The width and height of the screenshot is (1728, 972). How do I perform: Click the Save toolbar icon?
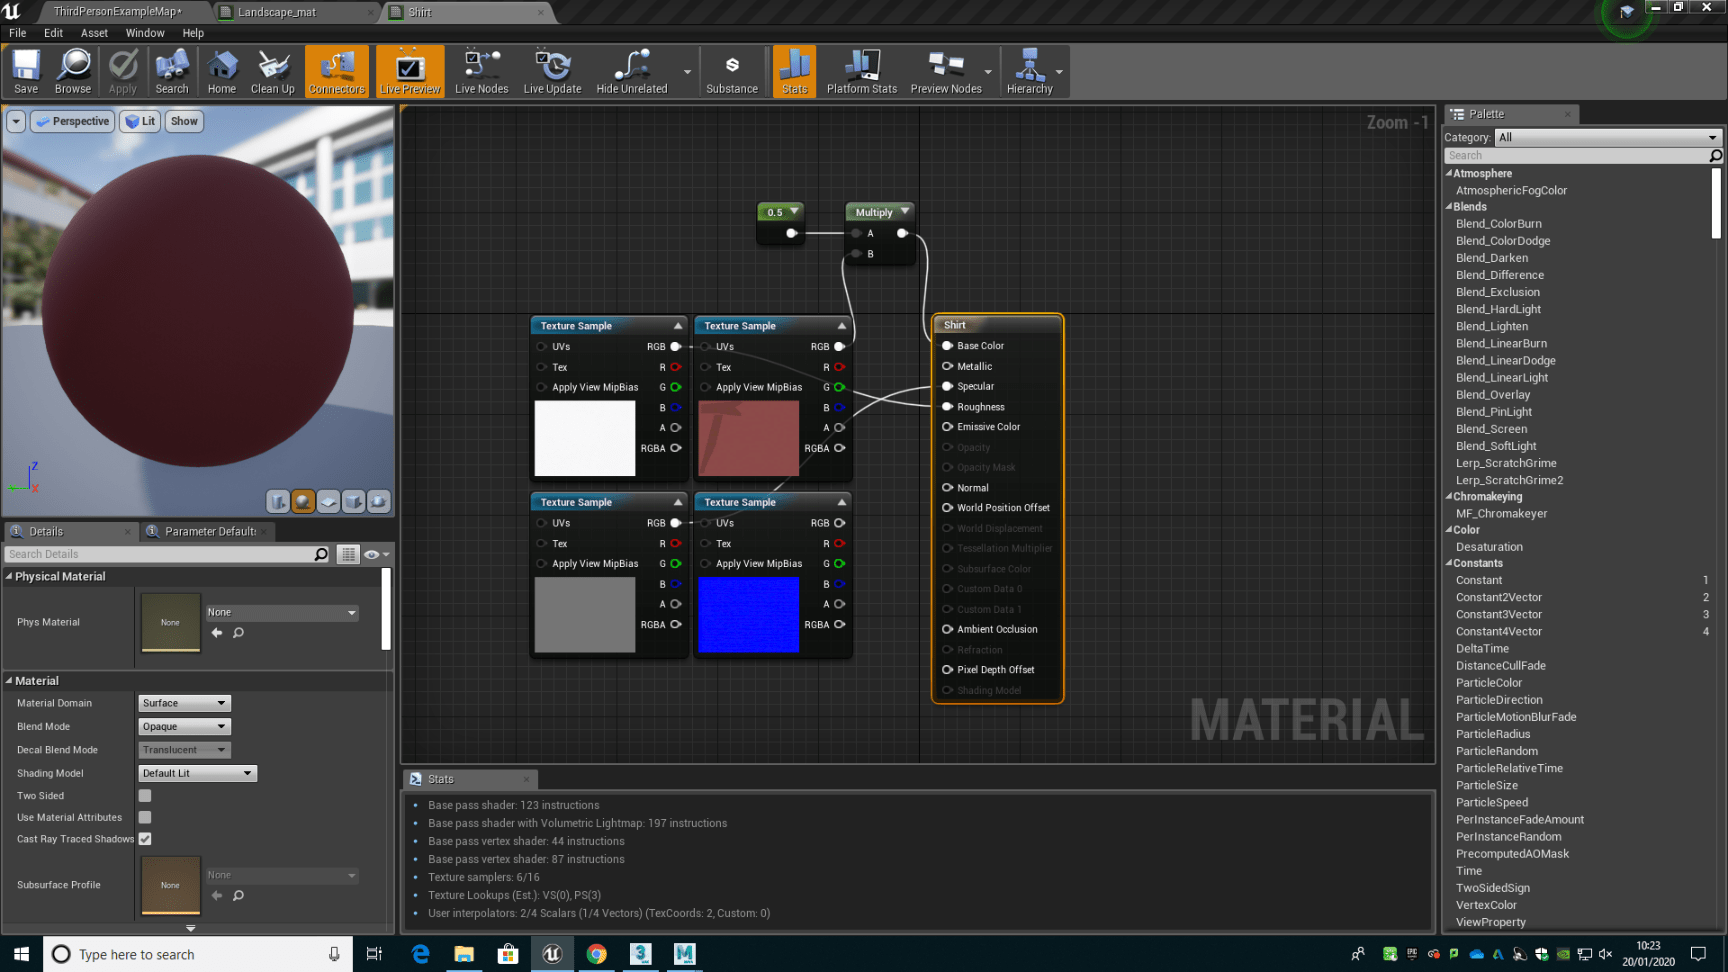click(x=26, y=71)
